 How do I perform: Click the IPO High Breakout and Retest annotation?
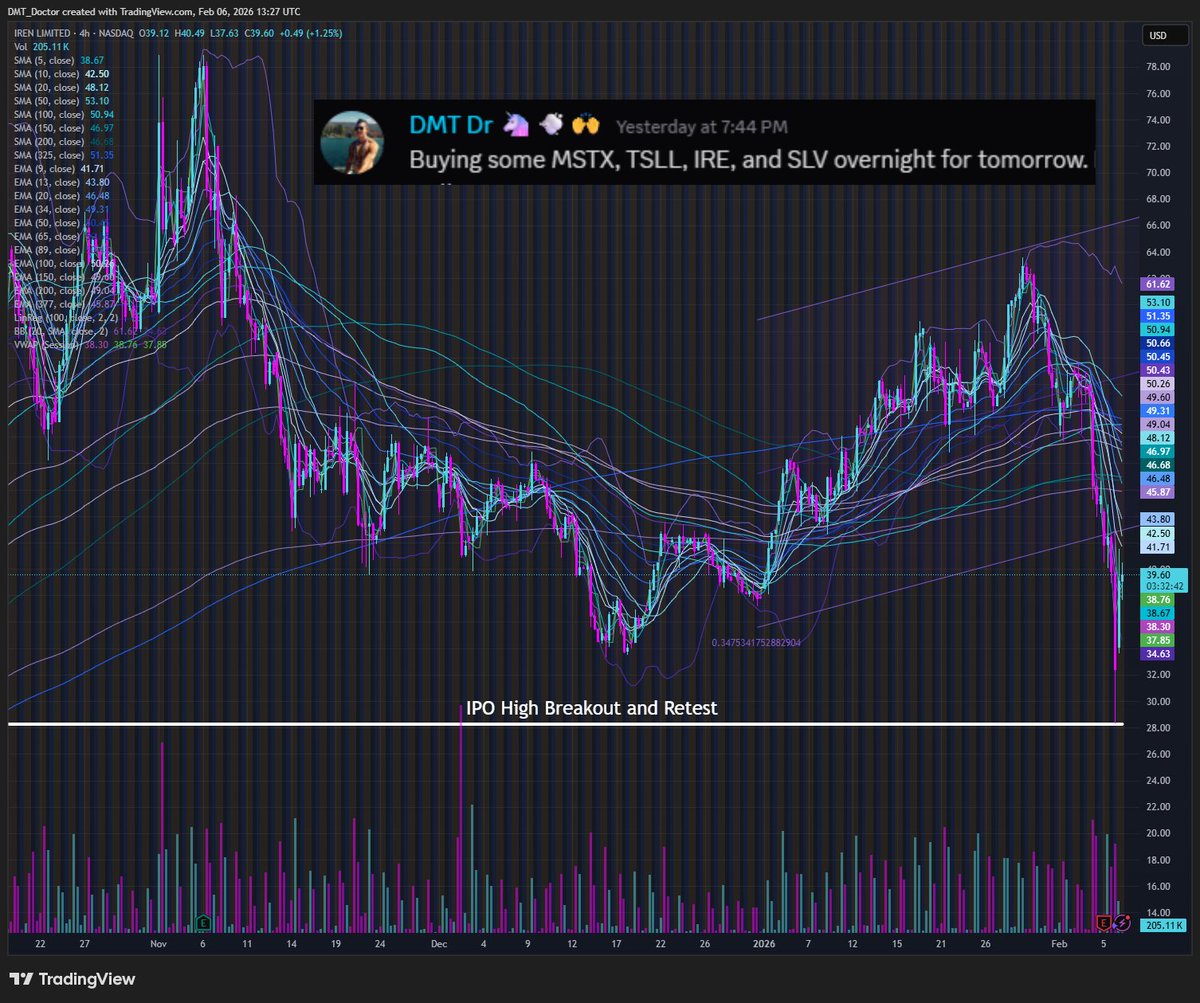592,708
